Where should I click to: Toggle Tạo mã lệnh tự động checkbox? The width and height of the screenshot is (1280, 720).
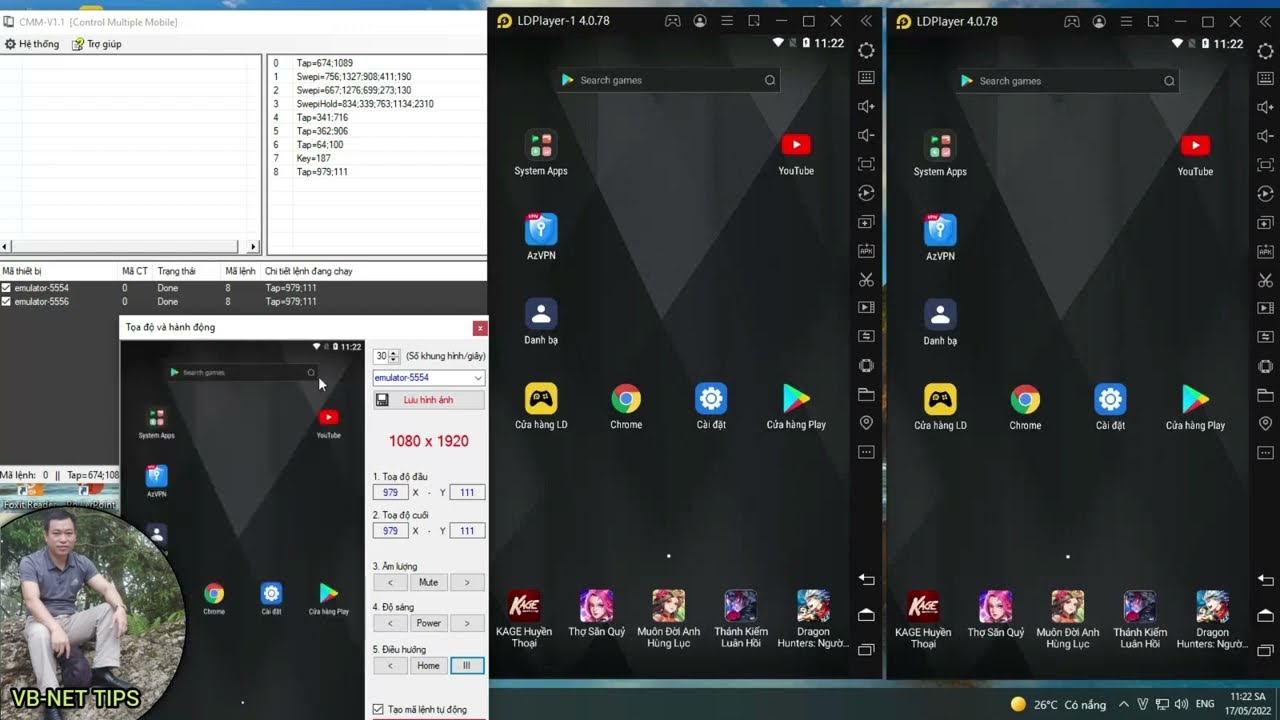click(378, 709)
